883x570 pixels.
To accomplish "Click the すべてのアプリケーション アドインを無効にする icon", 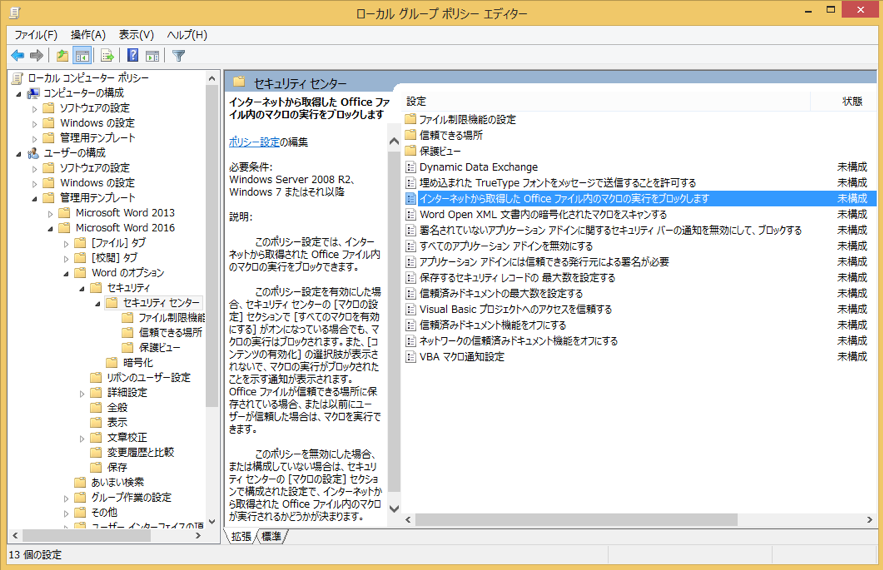I will pyautogui.click(x=411, y=246).
